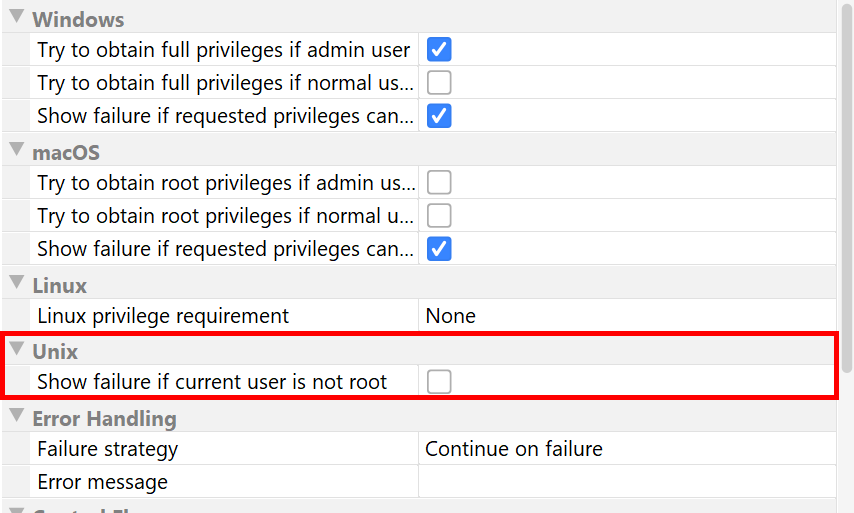This screenshot has width=854, height=513.
Task: Click the Error message value field
Action: click(625, 482)
